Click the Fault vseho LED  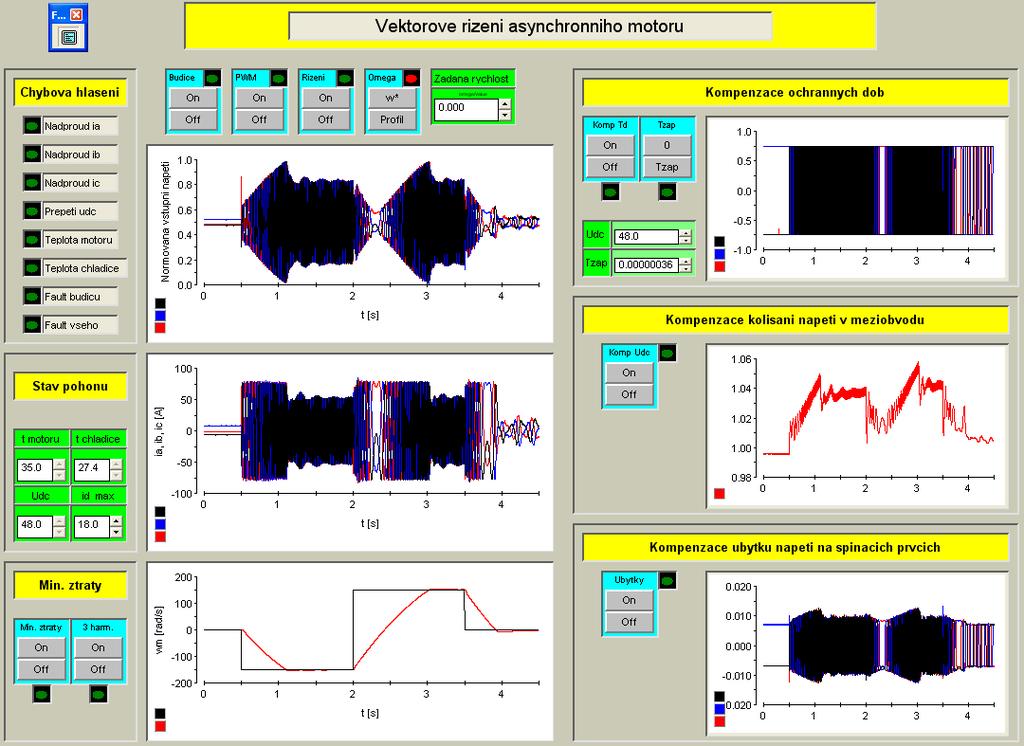coord(32,325)
